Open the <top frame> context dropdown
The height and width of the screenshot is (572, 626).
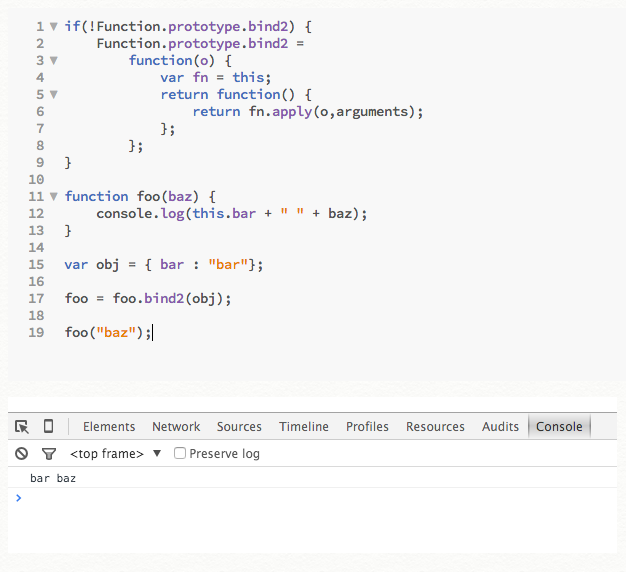pos(115,454)
